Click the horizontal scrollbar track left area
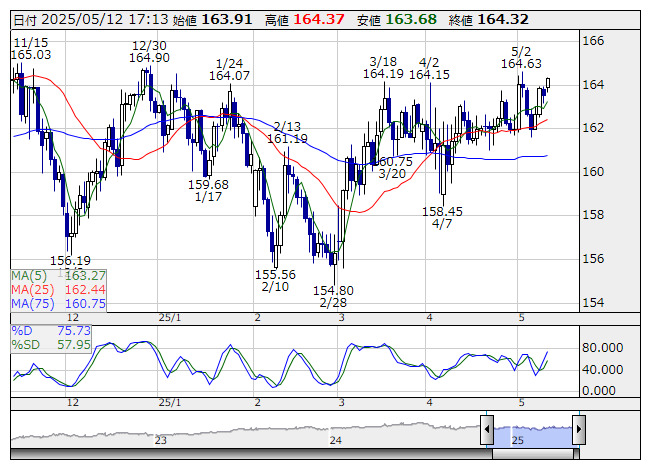The image size is (653, 470). (x=251, y=453)
